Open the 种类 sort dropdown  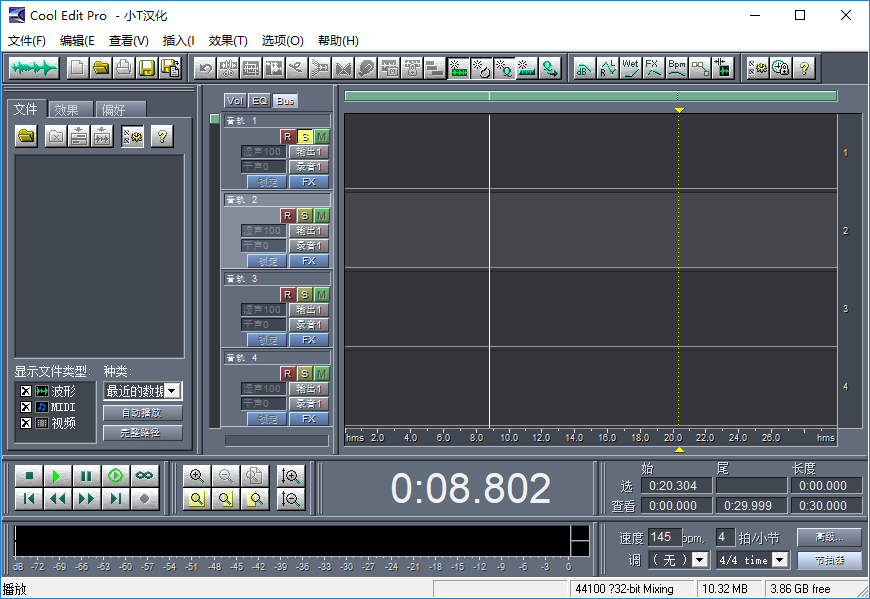pyautogui.click(x=172, y=391)
